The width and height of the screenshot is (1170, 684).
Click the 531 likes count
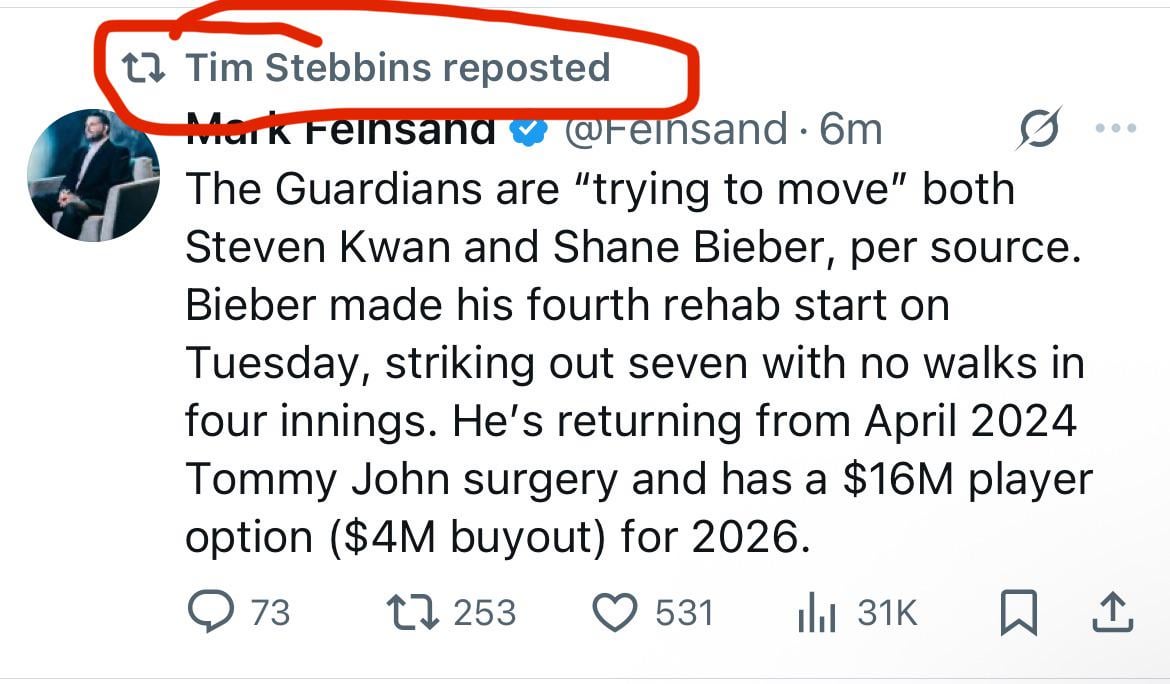click(685, 612)
